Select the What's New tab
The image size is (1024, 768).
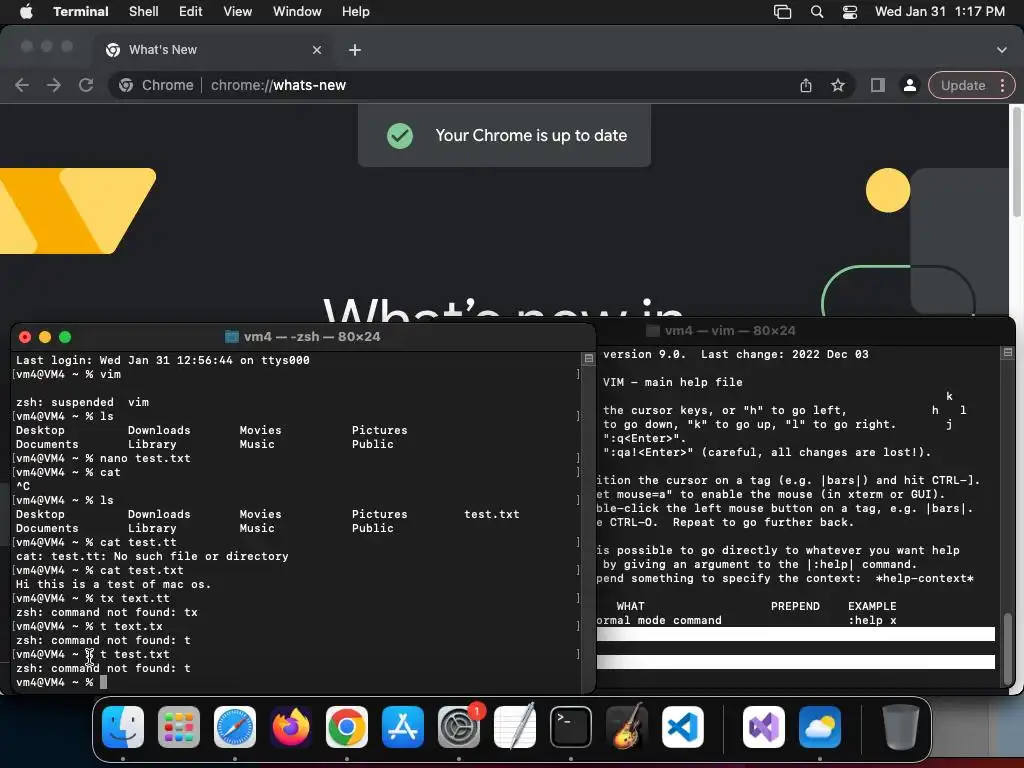coord(212,50)
